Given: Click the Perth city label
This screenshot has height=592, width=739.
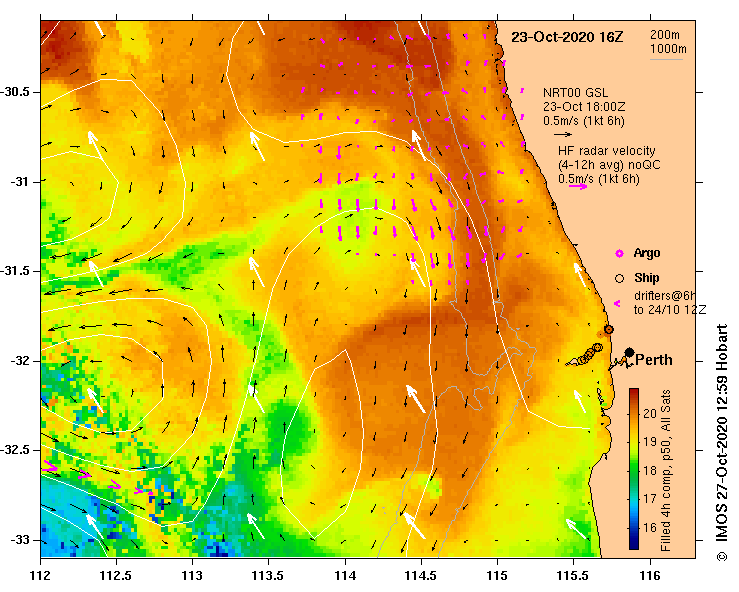Looking at the screenshot, I should [654, 360].
